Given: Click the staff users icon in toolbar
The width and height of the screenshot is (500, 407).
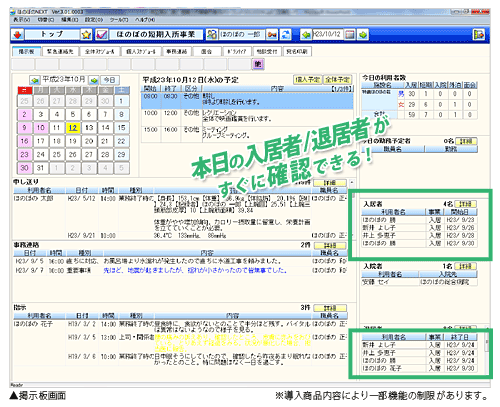Looking at the screenshot, I should (211, 34).
